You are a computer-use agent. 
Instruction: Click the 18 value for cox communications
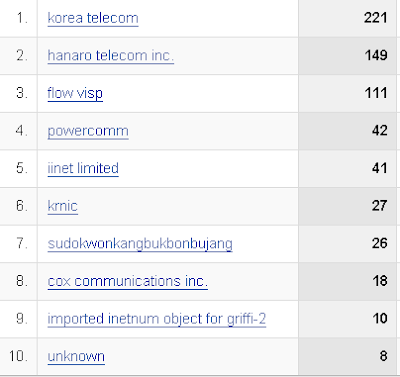click(348, 281)
